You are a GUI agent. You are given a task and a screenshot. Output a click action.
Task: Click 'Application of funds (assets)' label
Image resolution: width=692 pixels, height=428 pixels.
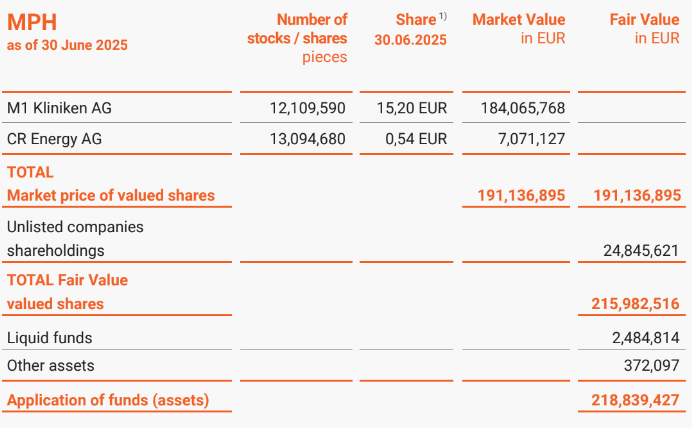(107, 400)
